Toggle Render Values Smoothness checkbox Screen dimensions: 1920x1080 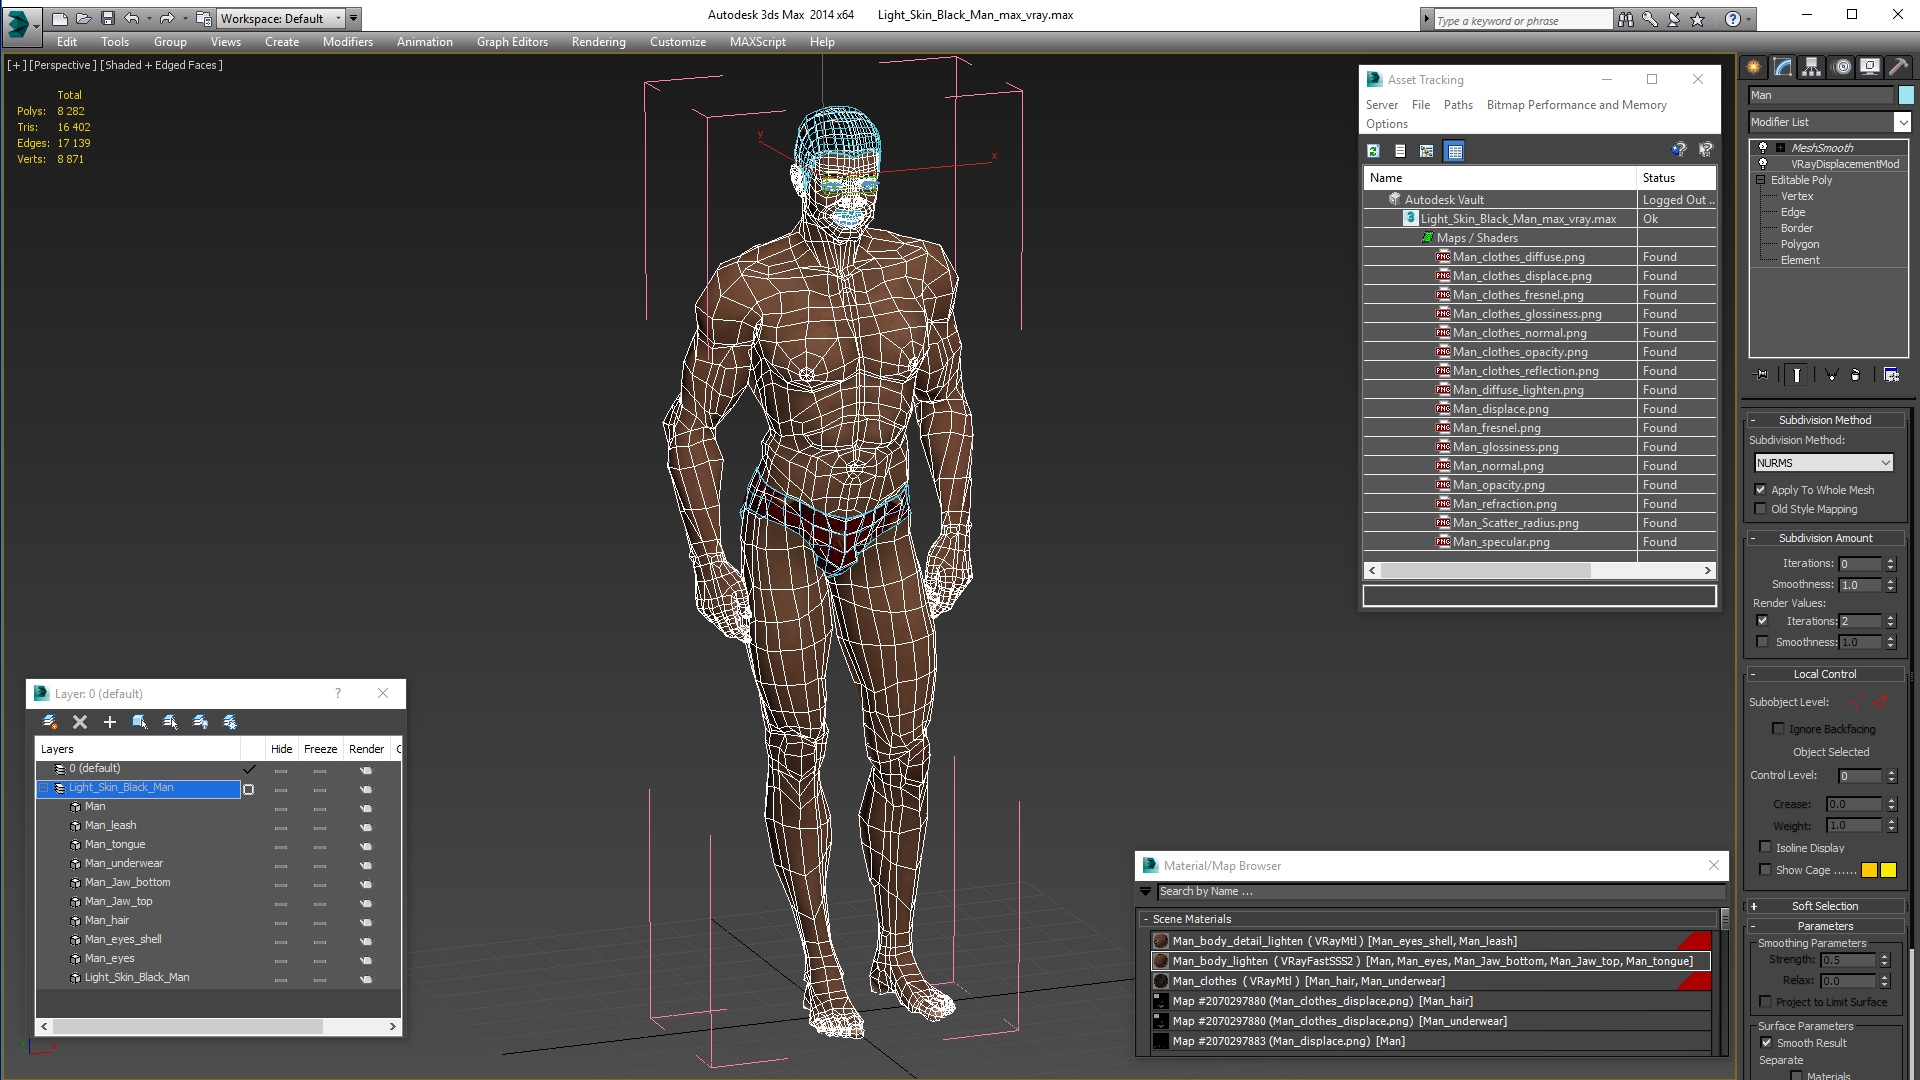[1762, 642]
